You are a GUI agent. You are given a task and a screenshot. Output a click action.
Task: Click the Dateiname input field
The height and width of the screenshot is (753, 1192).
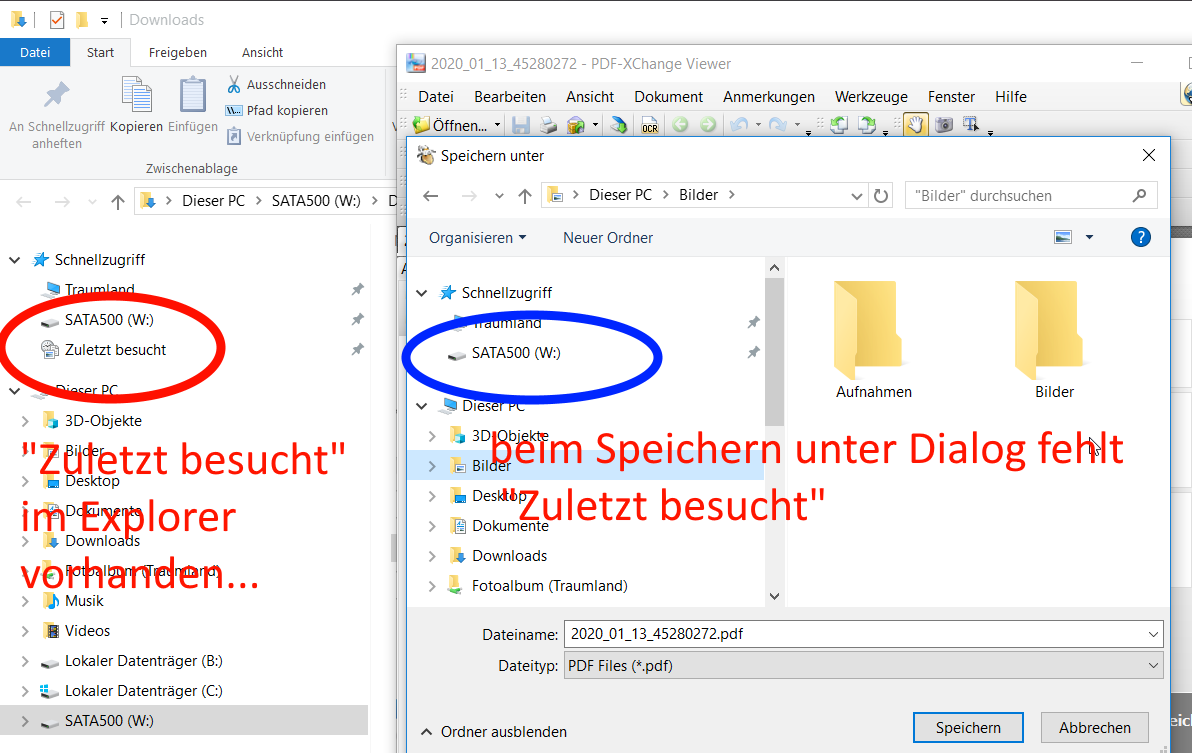click(863, 634)
